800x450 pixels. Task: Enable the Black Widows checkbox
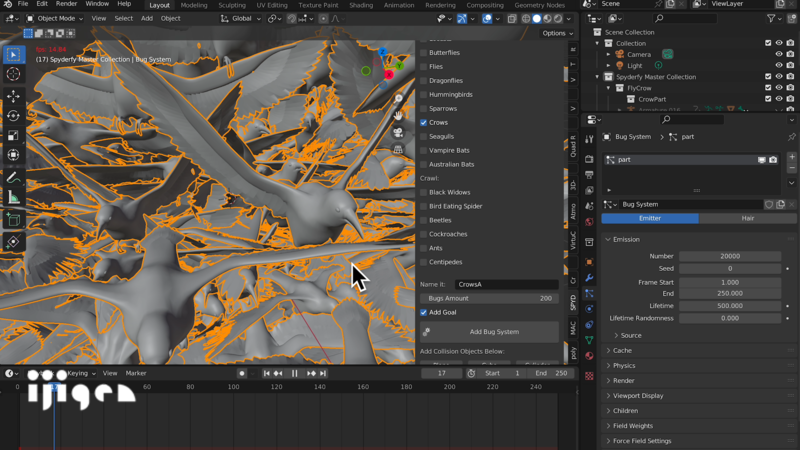[x=423, y=192]
